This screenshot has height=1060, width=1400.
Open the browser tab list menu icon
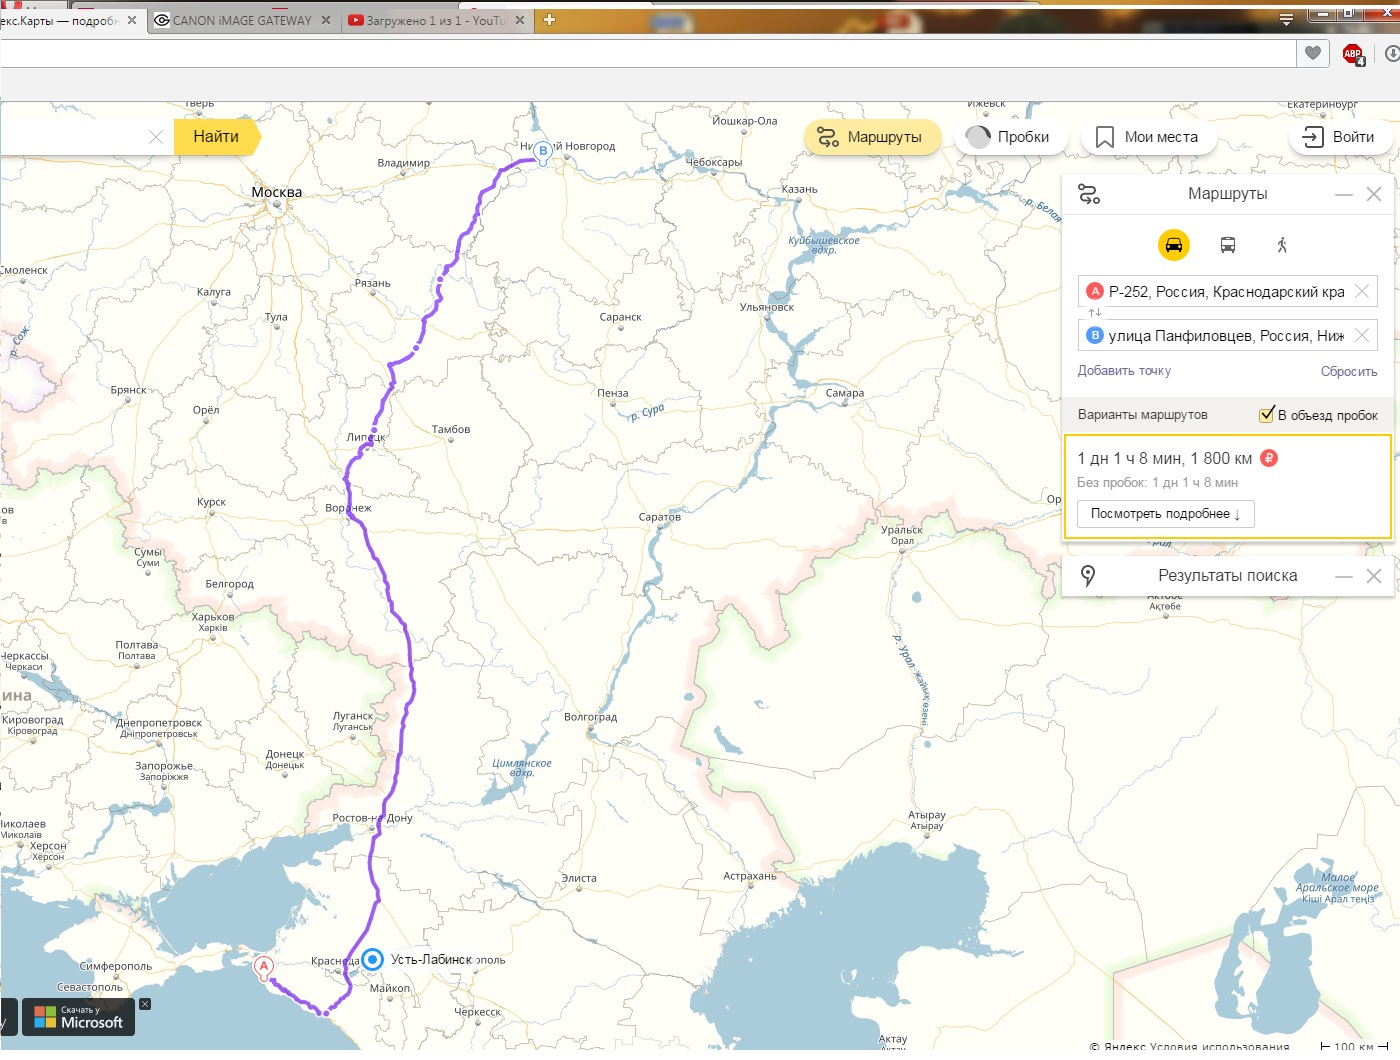[x=1286, y=20]
